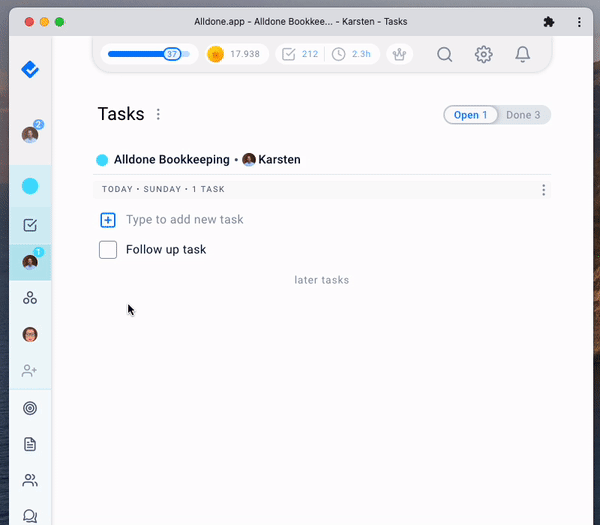
Task: Open the Tasks checkbox icon in sidebar
Action: (x=30, y=225)
